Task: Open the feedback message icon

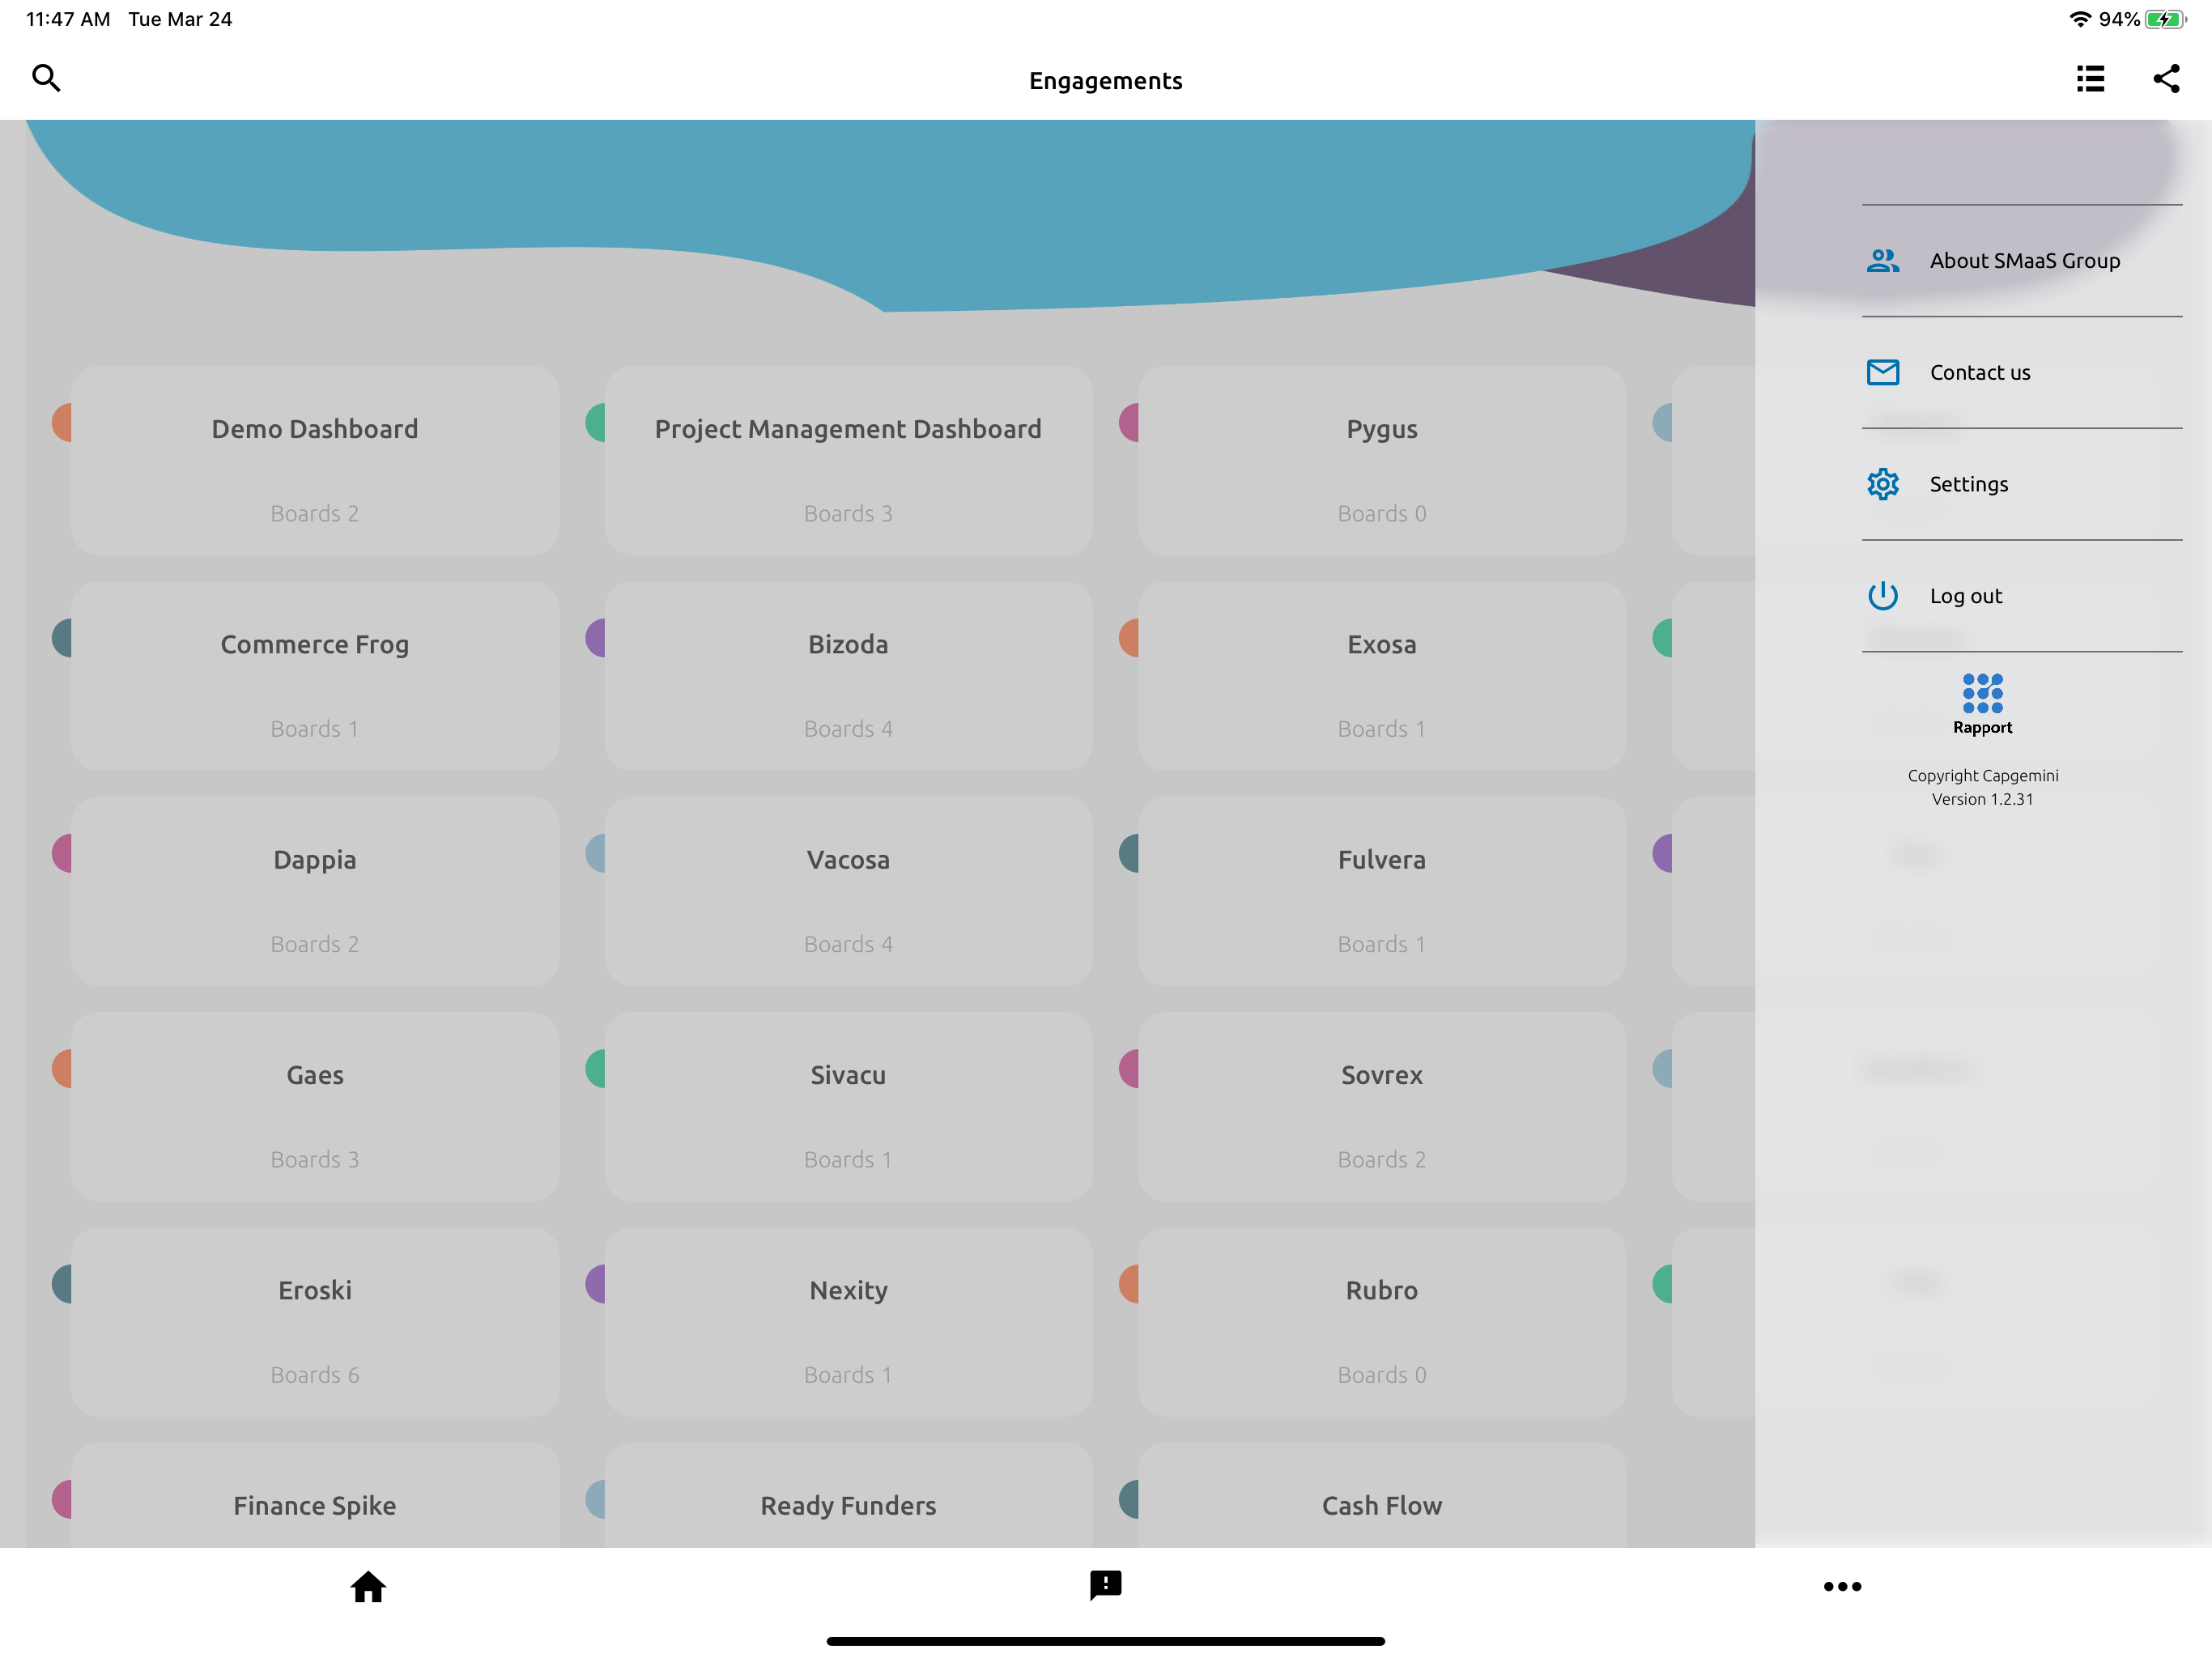Action: click(1105, 1585)
